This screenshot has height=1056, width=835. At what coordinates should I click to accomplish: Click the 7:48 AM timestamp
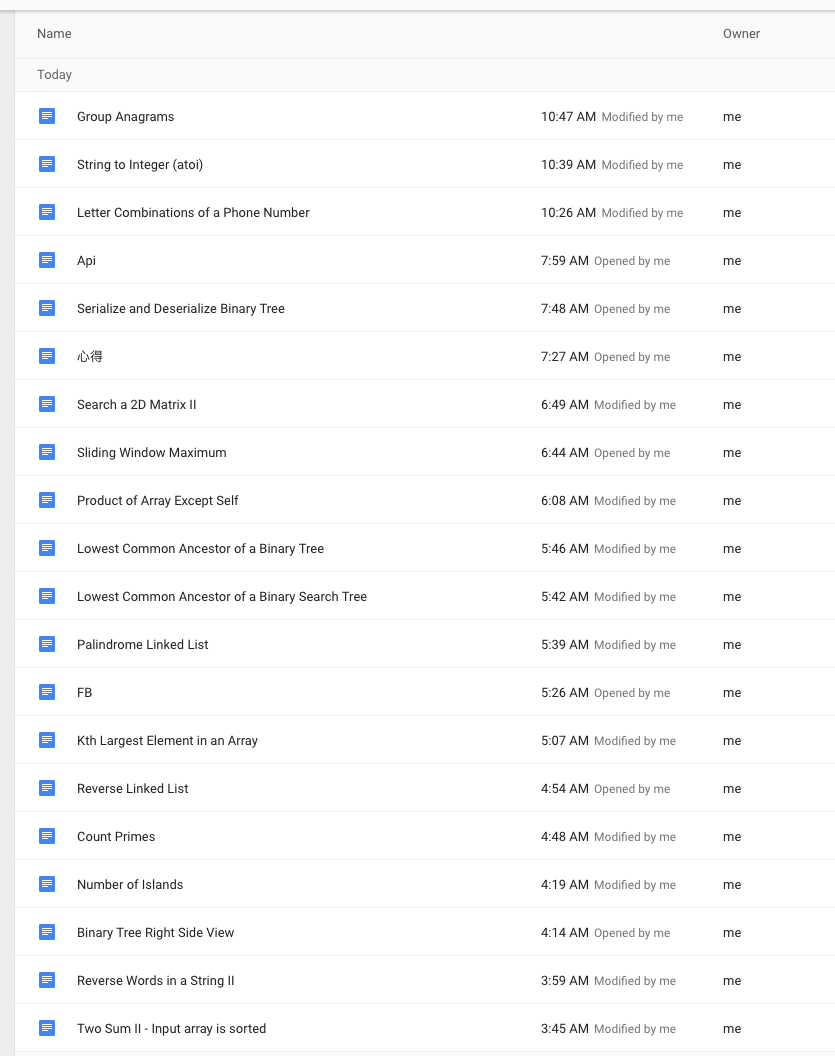click(x=565, y=308)
